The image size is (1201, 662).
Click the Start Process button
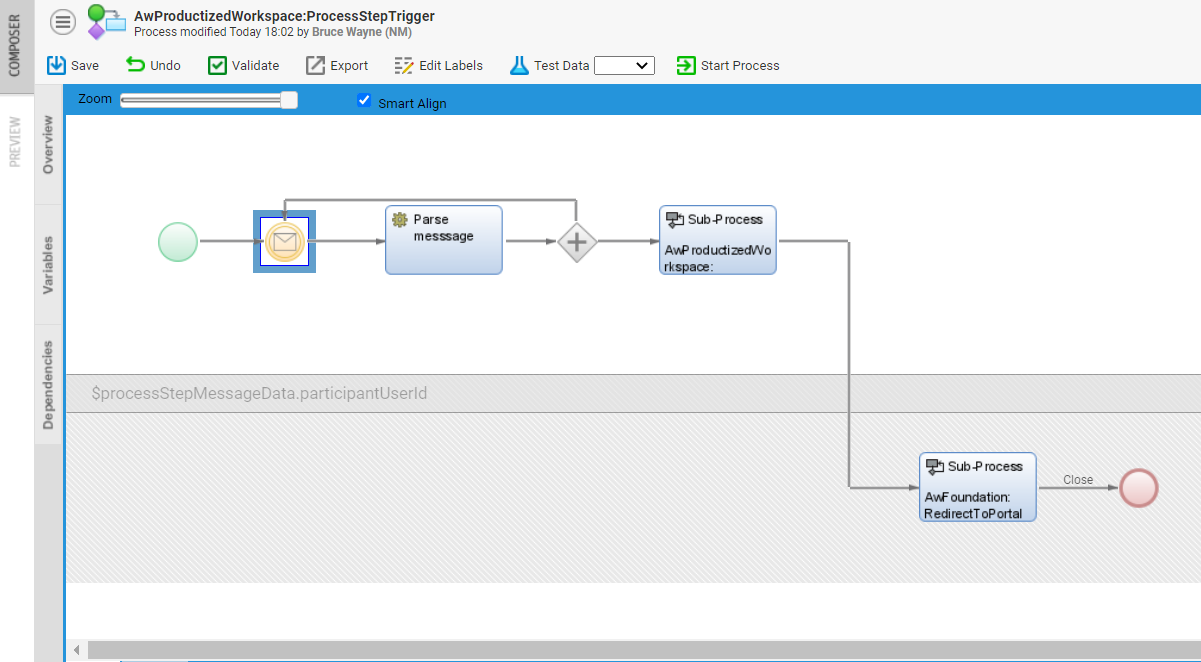[728, 65]
